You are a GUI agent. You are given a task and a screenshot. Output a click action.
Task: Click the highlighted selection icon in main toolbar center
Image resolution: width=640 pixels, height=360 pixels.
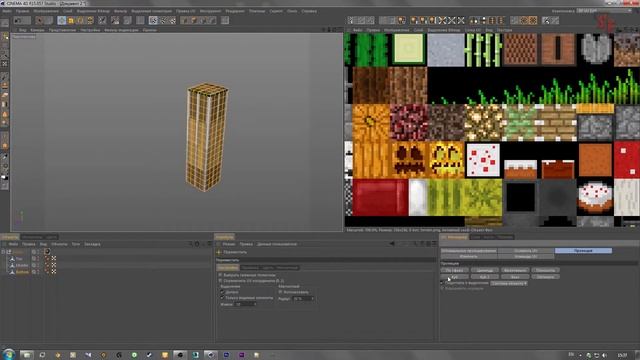coord(153,20)
